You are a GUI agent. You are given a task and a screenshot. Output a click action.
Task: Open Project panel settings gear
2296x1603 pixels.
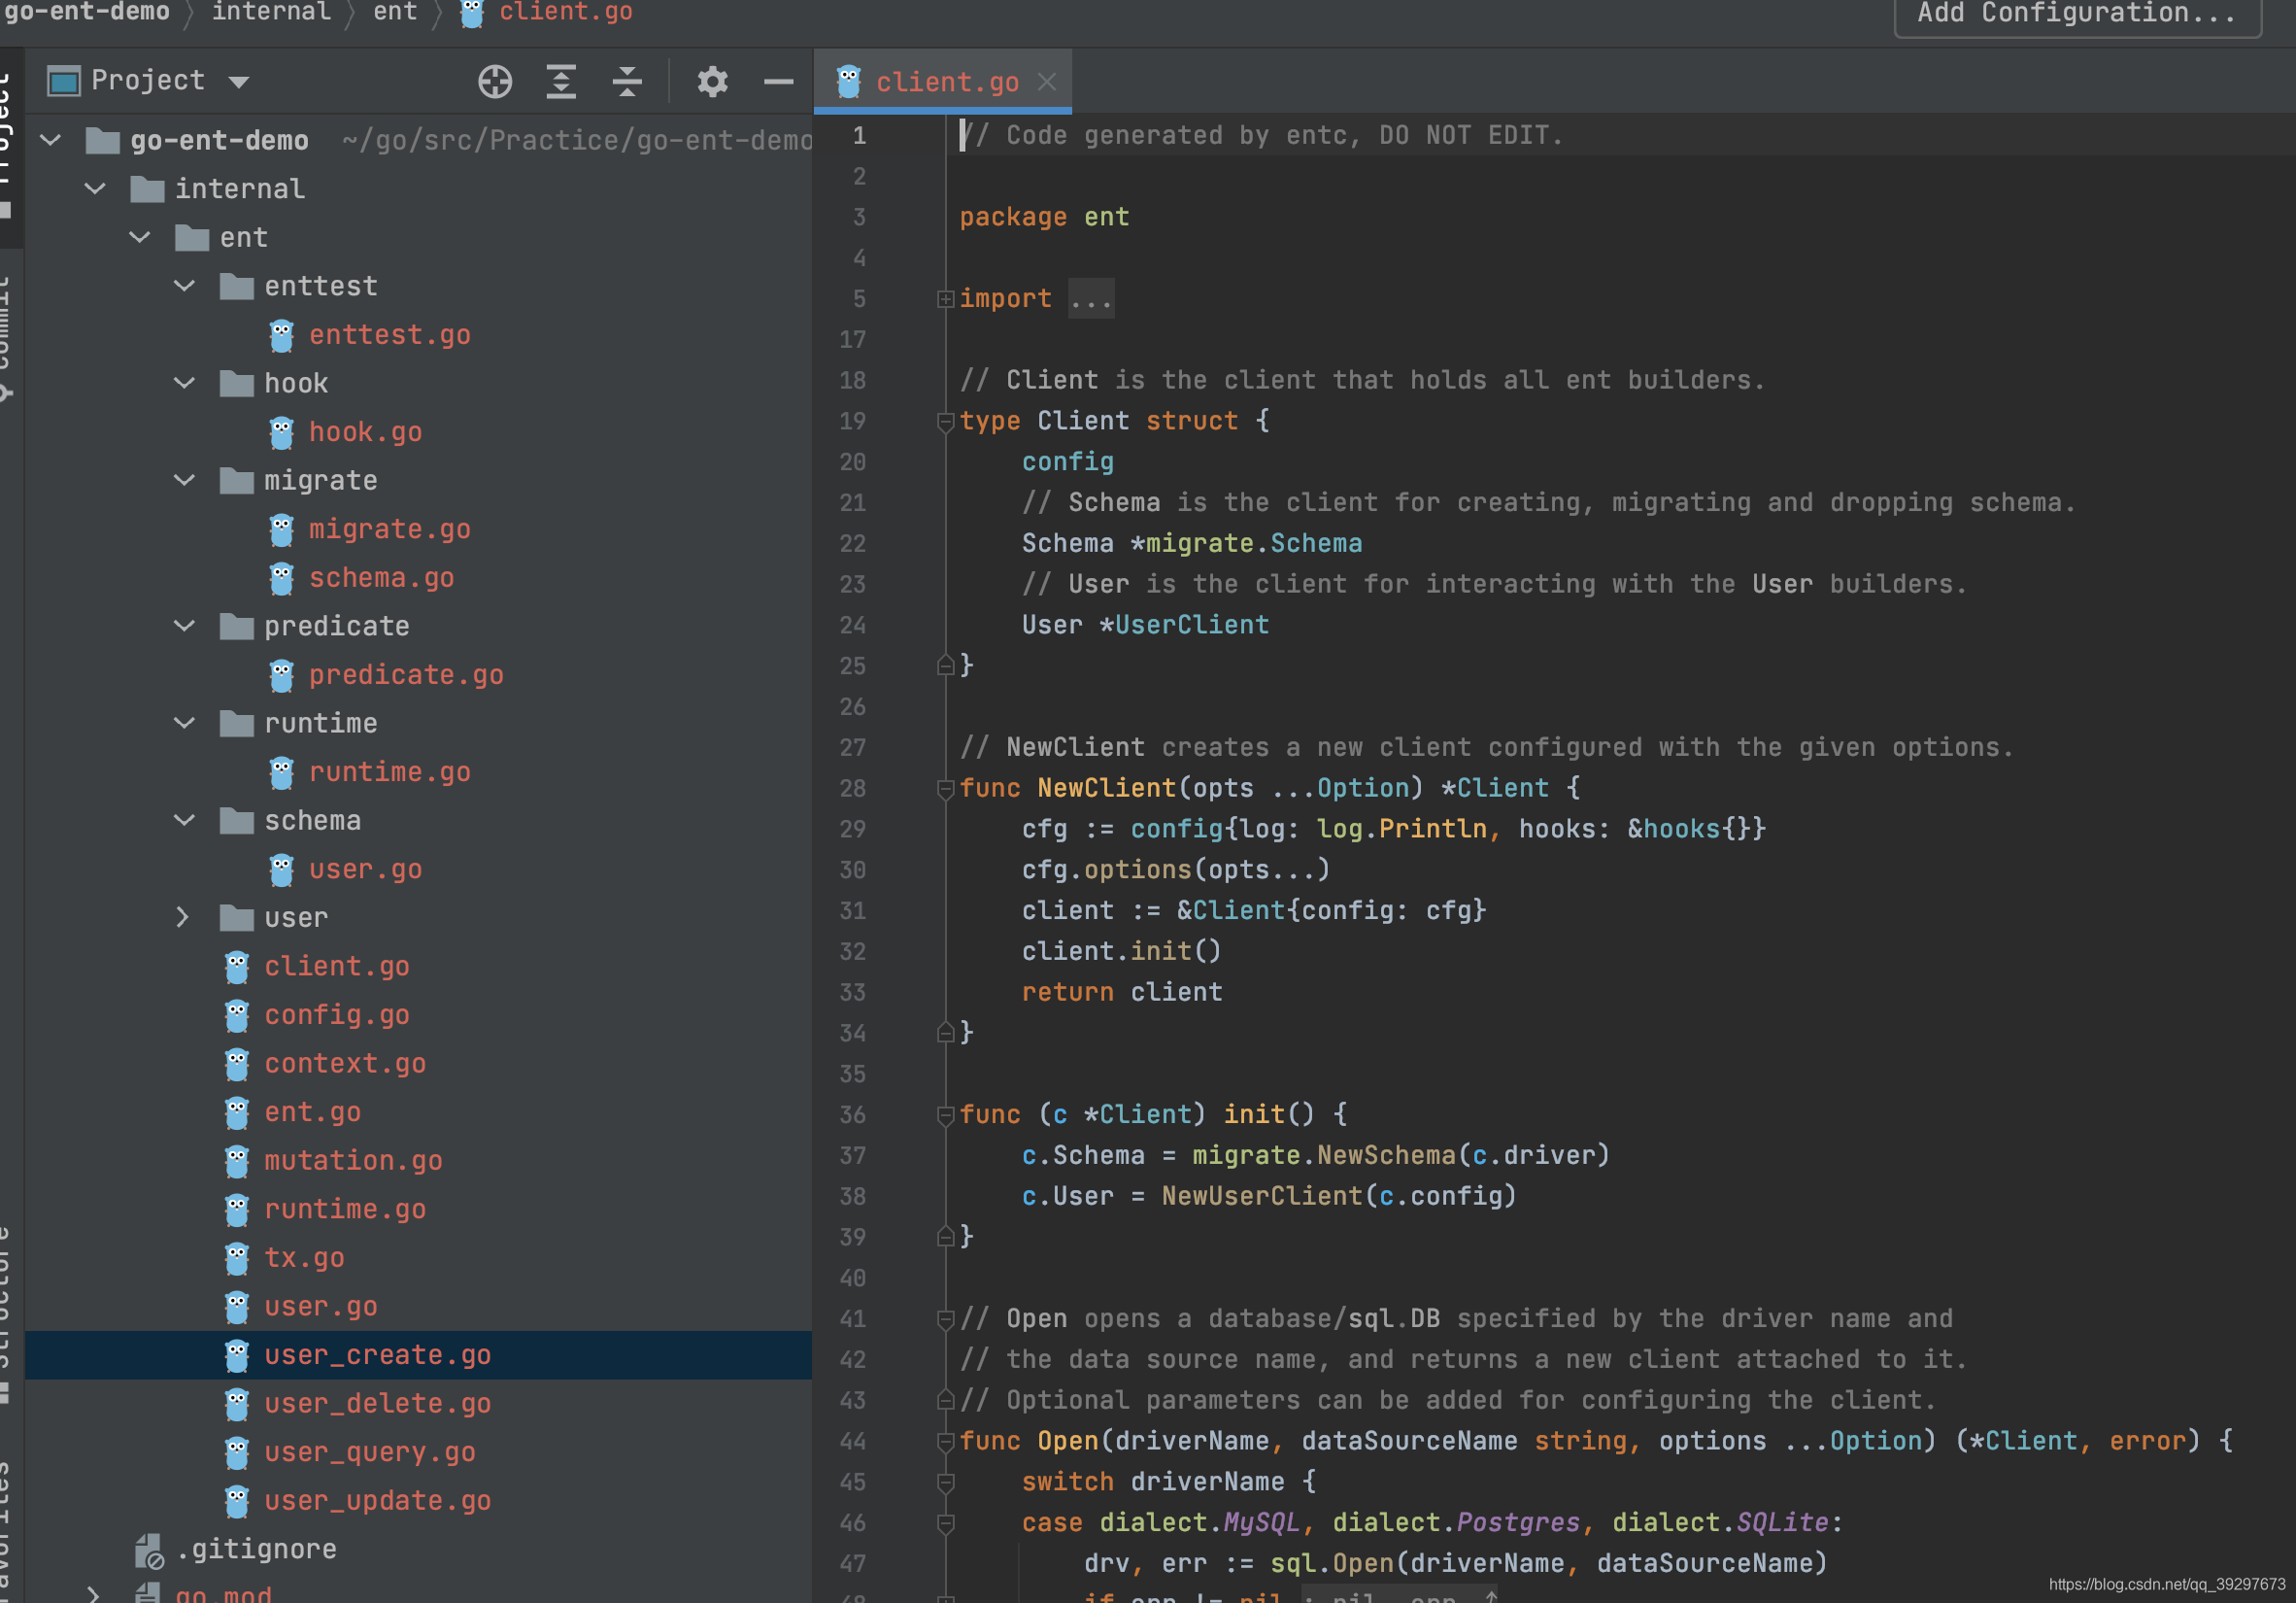pyautogui.click(x=712, y=81)
